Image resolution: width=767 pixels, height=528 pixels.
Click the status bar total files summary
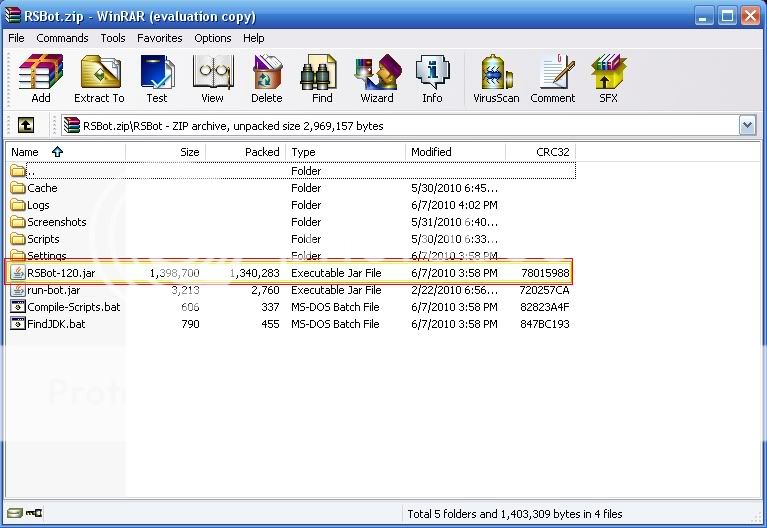tap(515, 514)
